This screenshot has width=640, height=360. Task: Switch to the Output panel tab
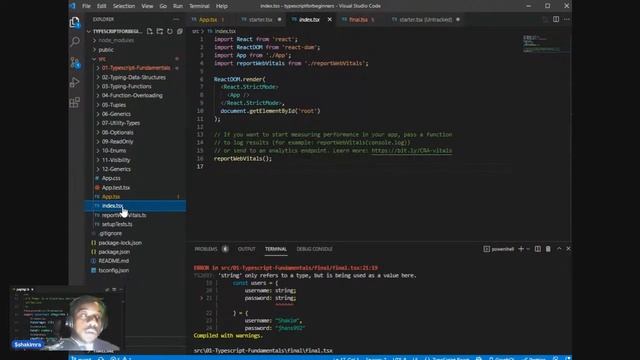point(246,249)
